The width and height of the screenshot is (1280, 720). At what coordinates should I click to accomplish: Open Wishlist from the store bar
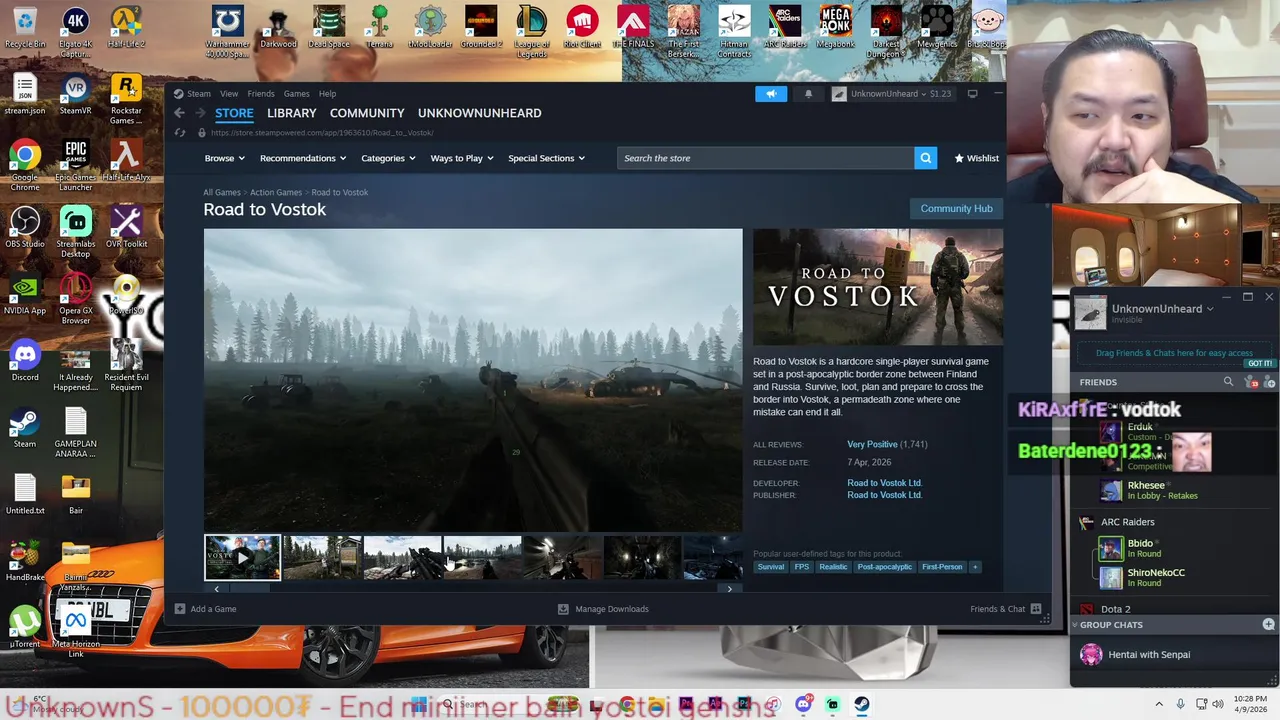977,158
